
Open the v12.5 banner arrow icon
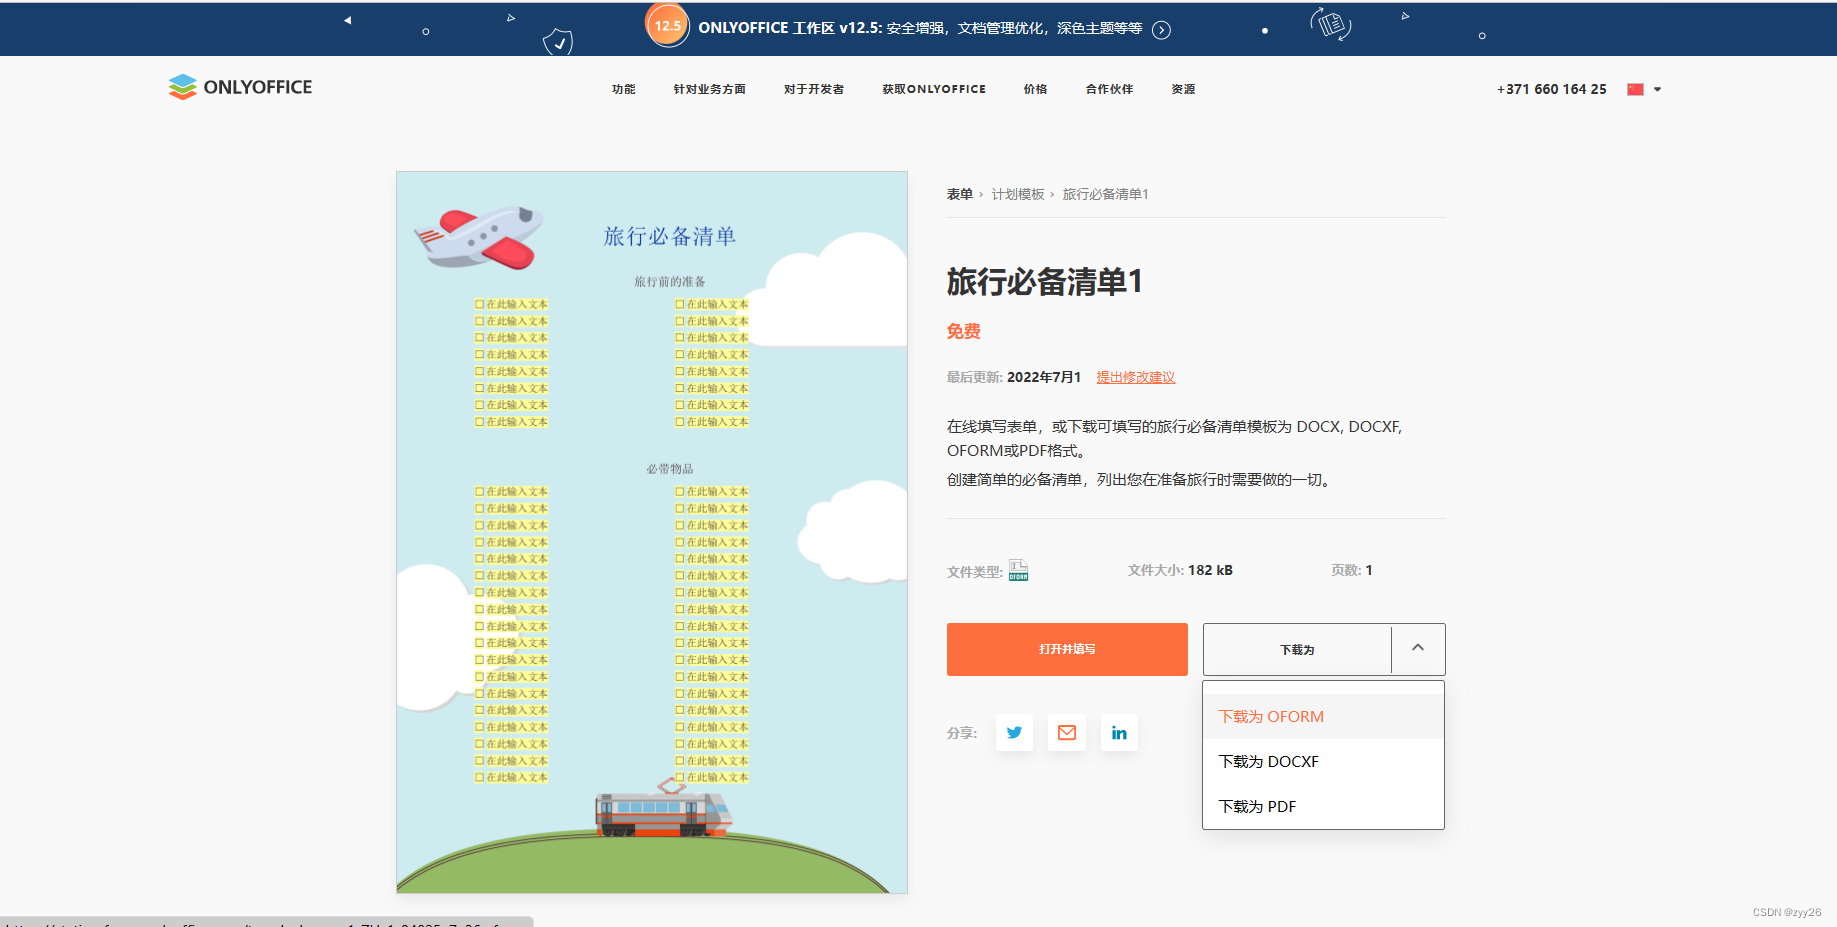pos(1161,30)
